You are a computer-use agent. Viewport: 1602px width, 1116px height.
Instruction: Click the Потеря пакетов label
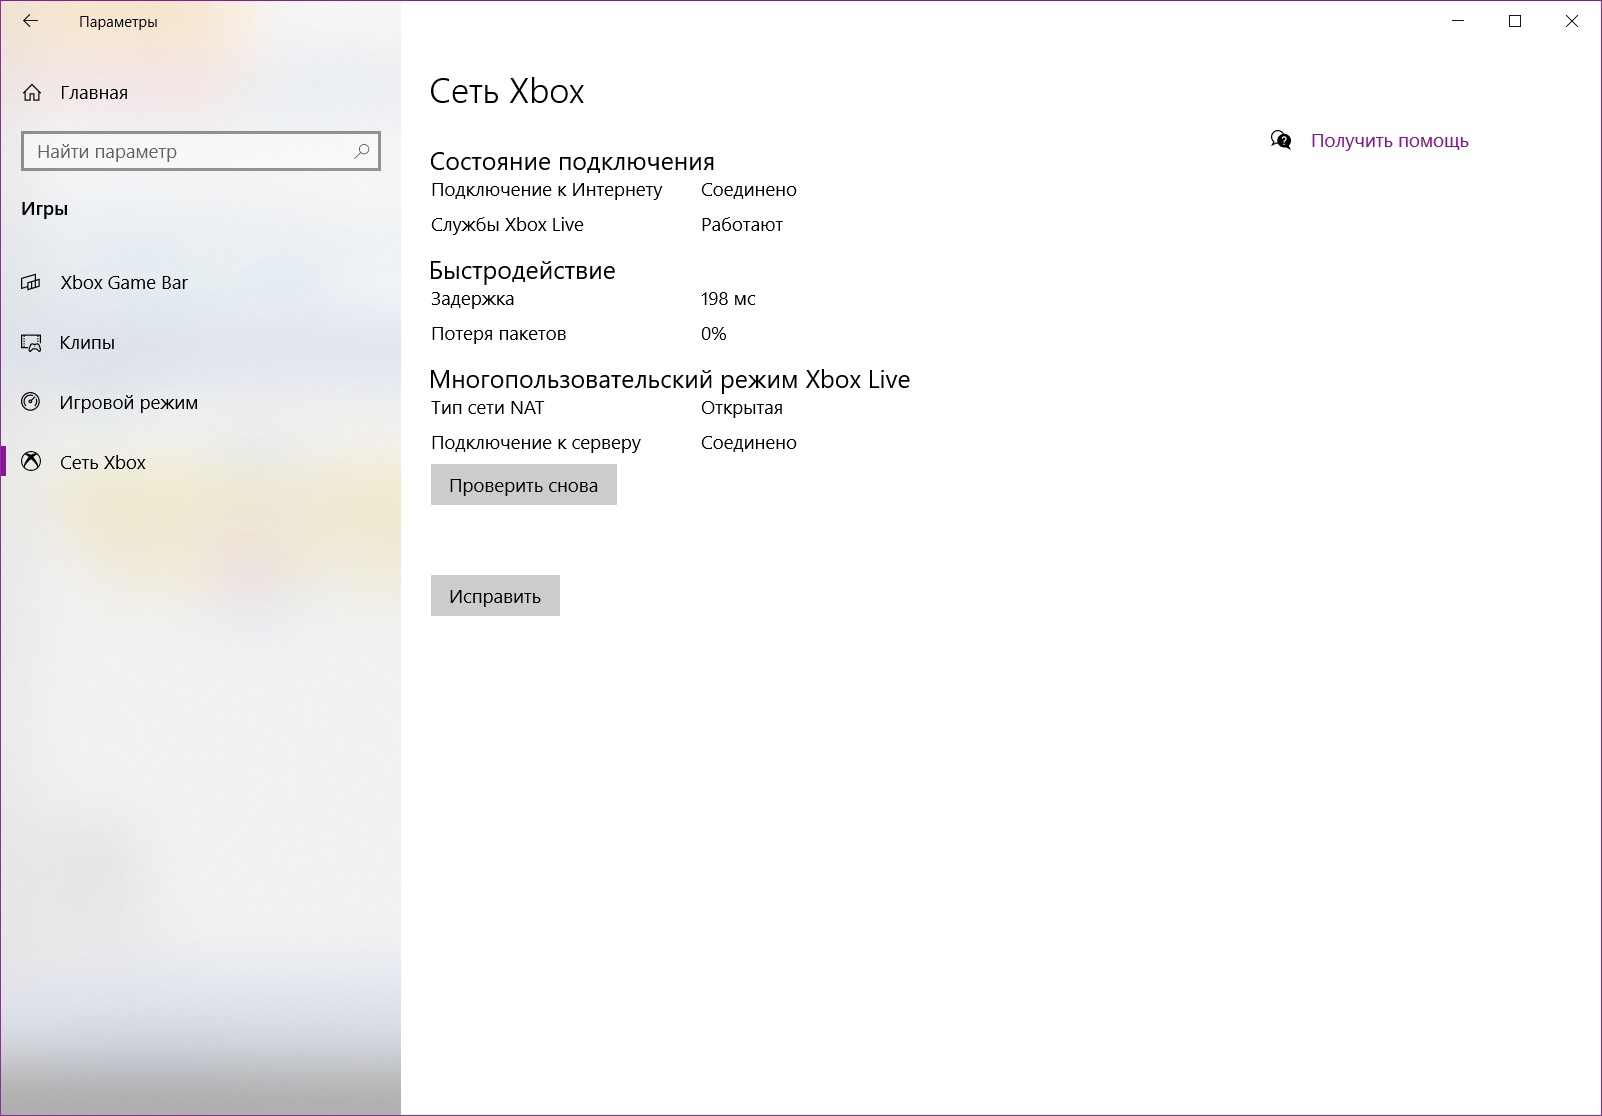pyautogui.click(x=498, y=334)
